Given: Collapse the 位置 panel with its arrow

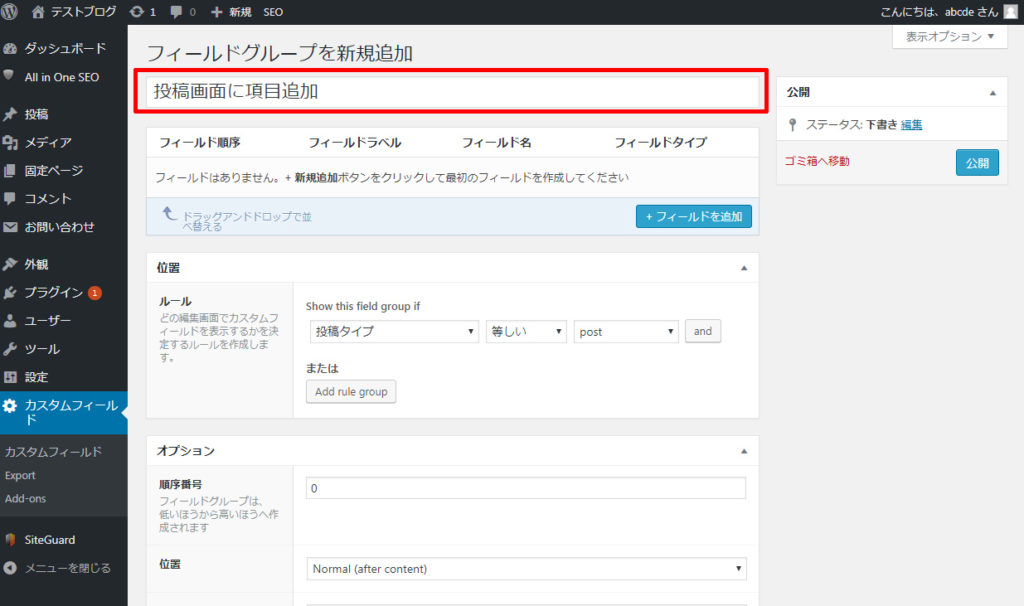Looking at the screenshot, I should point(743,268).
